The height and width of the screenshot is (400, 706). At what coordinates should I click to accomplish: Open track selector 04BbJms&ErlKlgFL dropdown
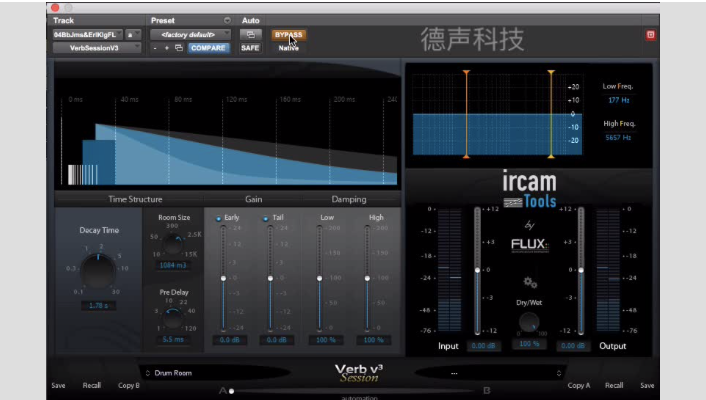click(88, 35)
